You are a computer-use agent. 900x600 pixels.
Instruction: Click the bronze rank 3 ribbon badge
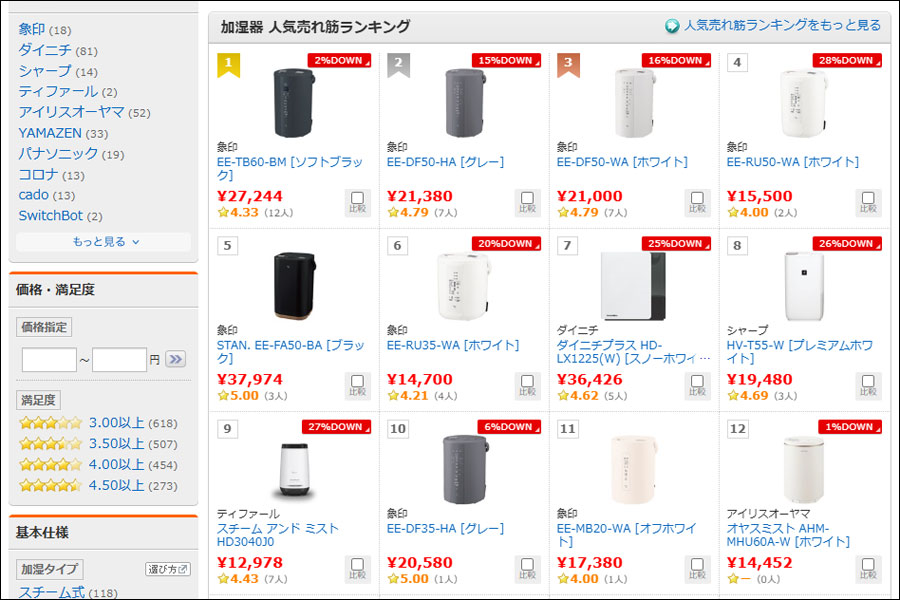pyautogui.click(x=568, y=65)
